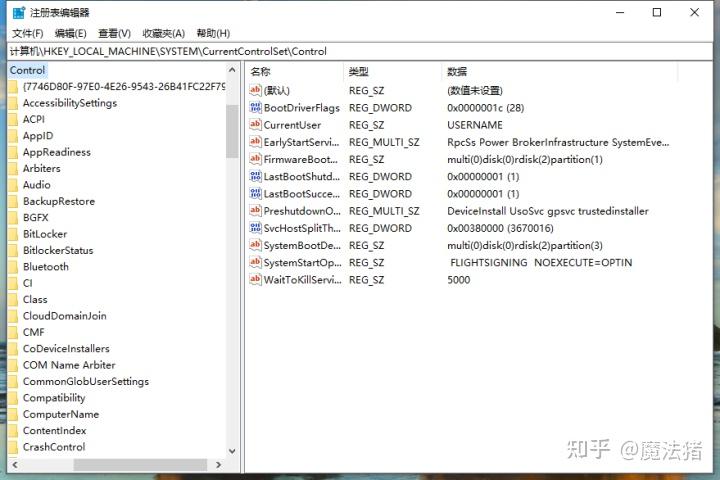Image resolution: width=720 pixels, height=480 pixels.
Task: Click the folder icon of ComputerName key
Action: click(x=13, y=414)
